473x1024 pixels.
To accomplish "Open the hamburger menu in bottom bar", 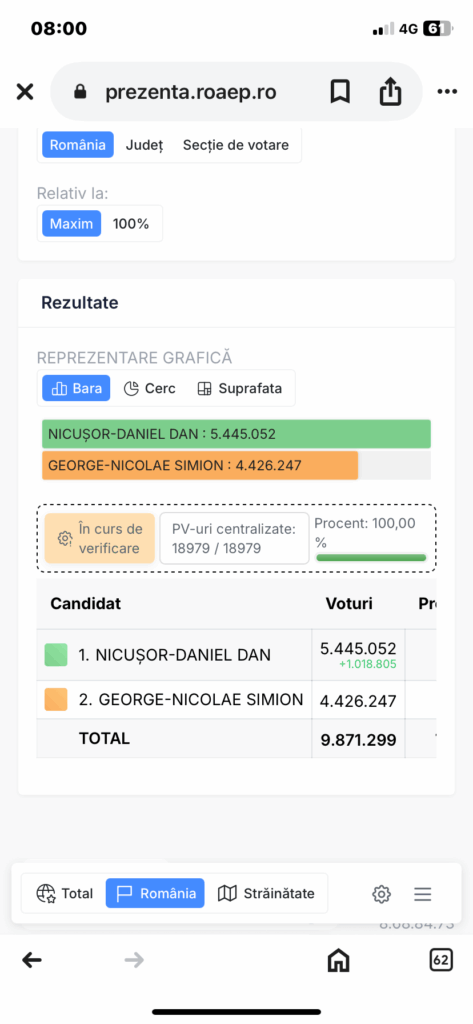I will [x=423, y=894].
